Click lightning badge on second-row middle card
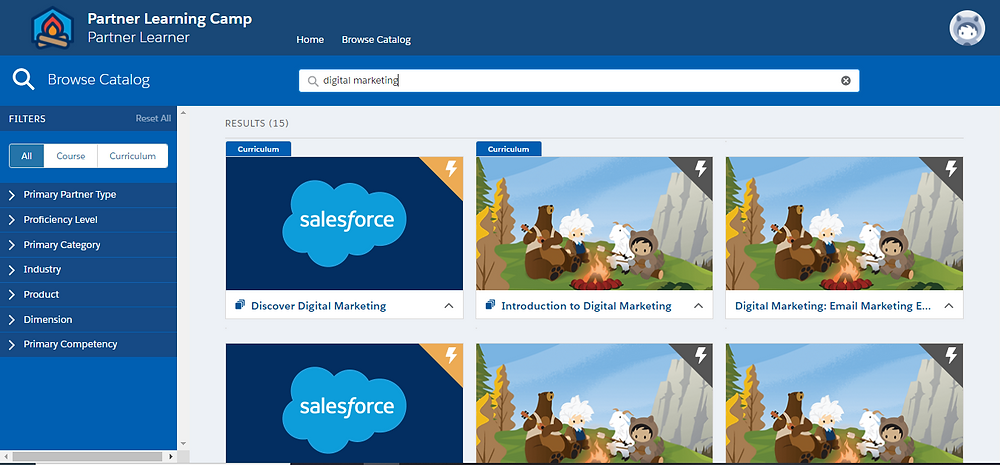 click(x=700, y=355)
